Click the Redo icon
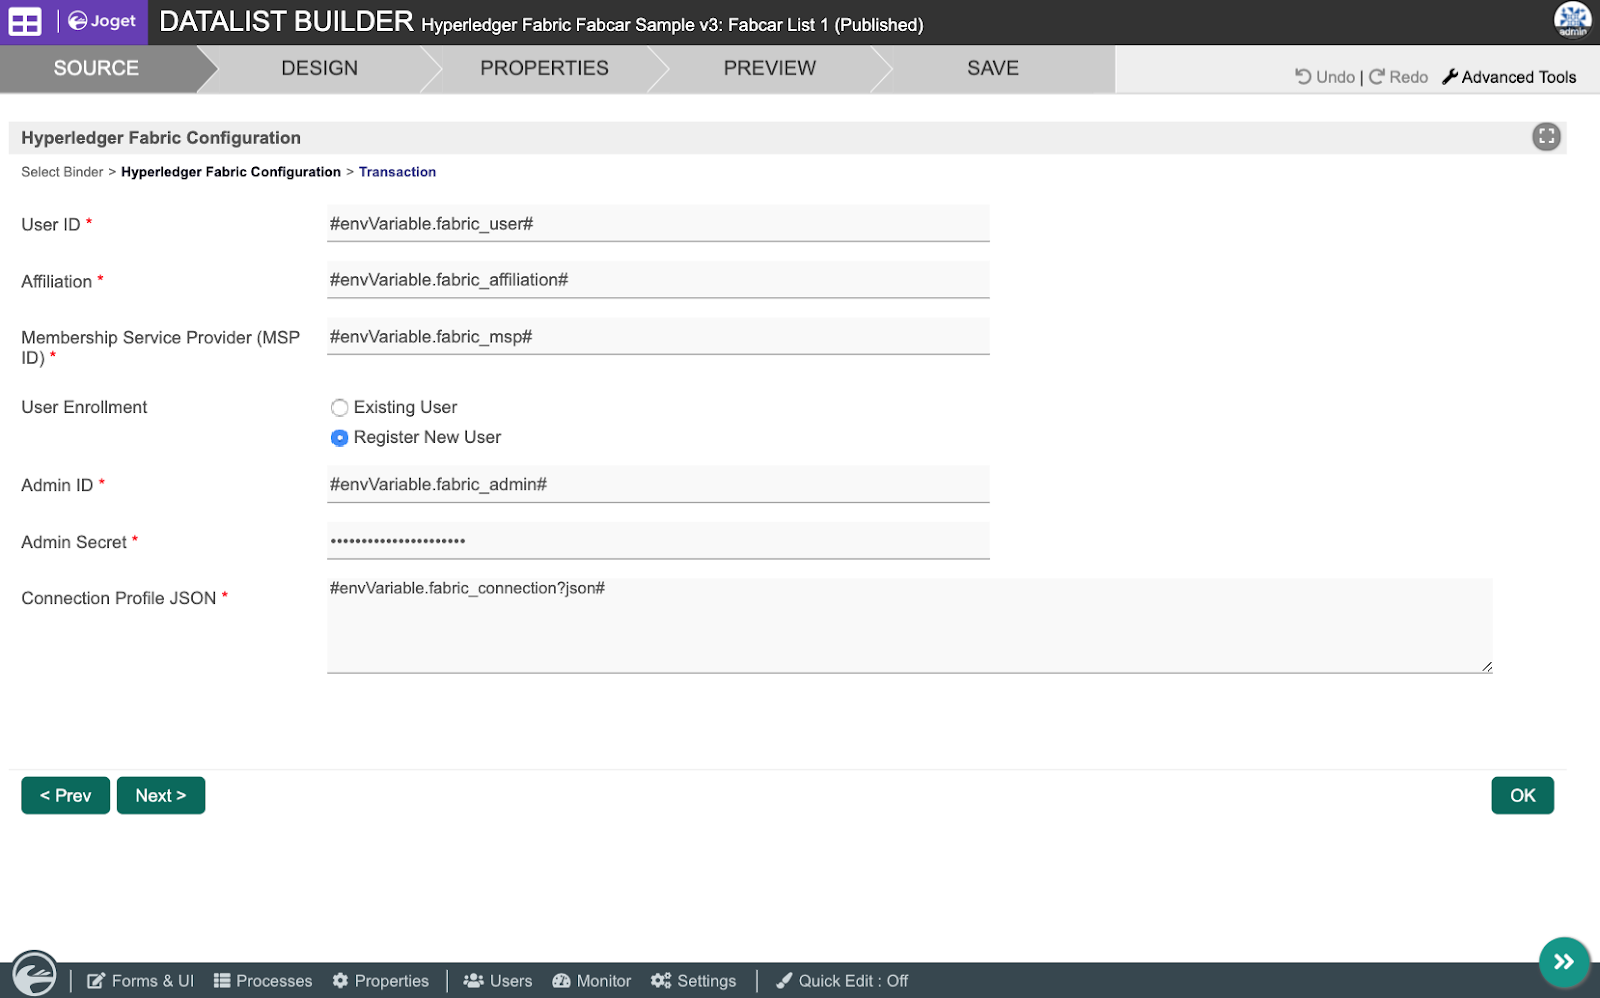Screen dimensions: 1600x998 (x=1377, y=77)
